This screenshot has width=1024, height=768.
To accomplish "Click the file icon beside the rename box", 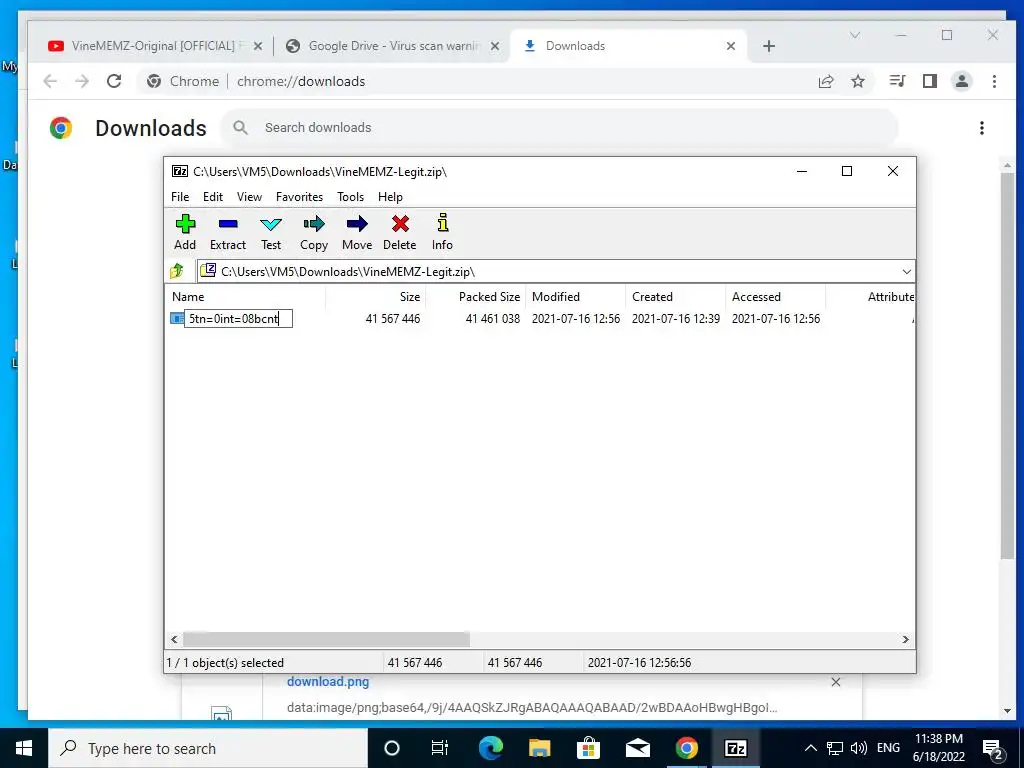I will [x=177, y=318].
